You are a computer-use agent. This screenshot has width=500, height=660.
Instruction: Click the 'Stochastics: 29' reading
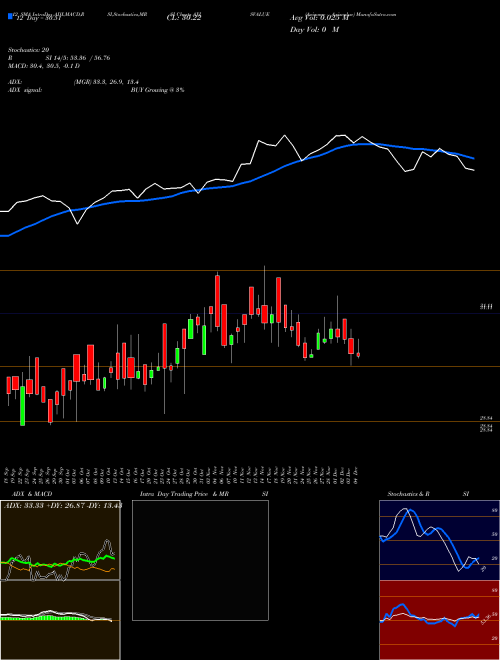29,50
